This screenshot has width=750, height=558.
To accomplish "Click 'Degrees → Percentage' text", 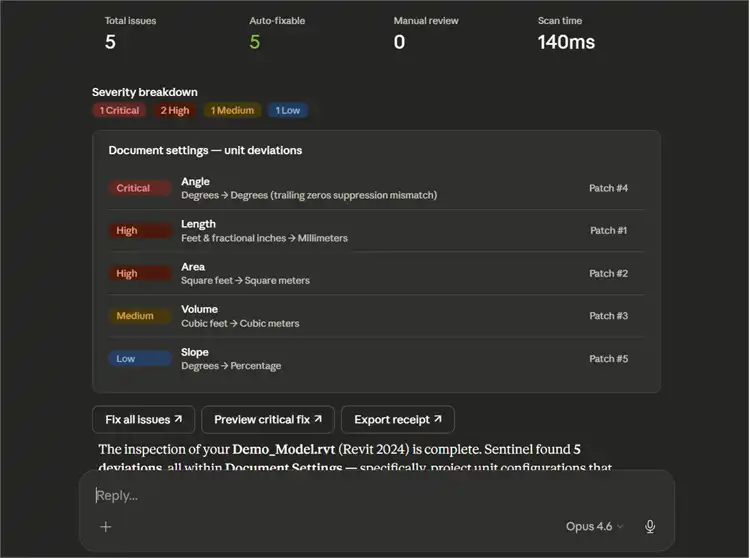I will 231,366.
